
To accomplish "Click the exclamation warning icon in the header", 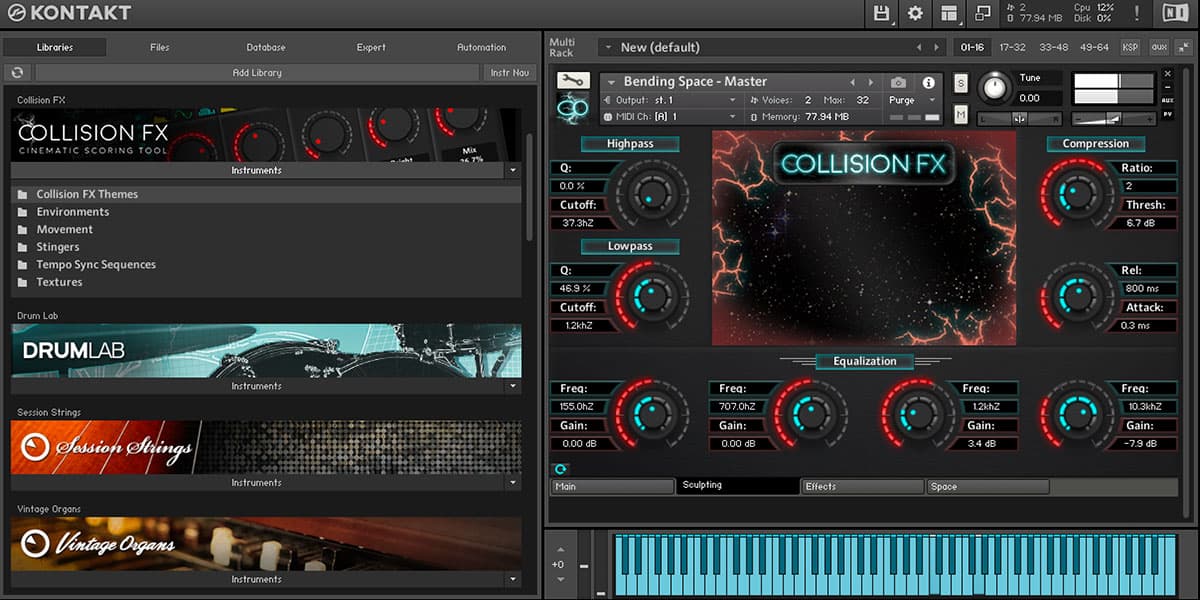I will point(1136,13).
